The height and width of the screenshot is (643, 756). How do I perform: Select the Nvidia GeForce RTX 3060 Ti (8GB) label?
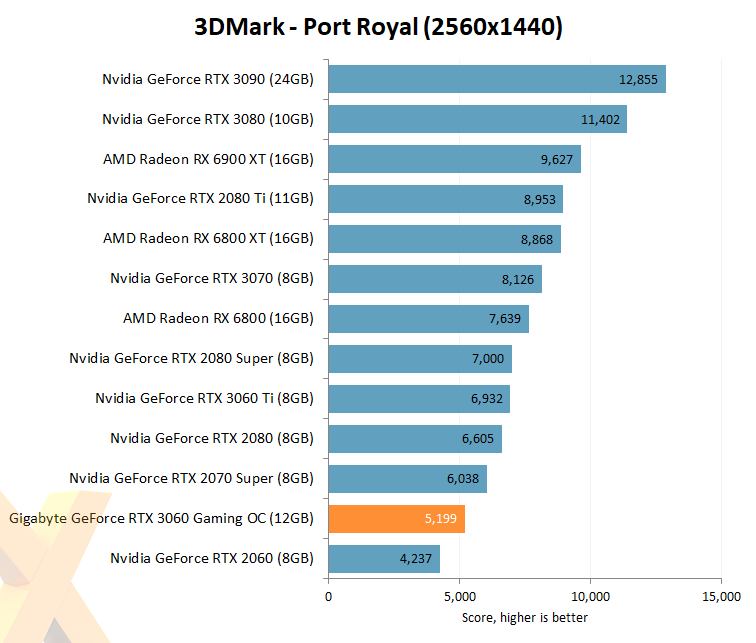click(x=204, y=398)
